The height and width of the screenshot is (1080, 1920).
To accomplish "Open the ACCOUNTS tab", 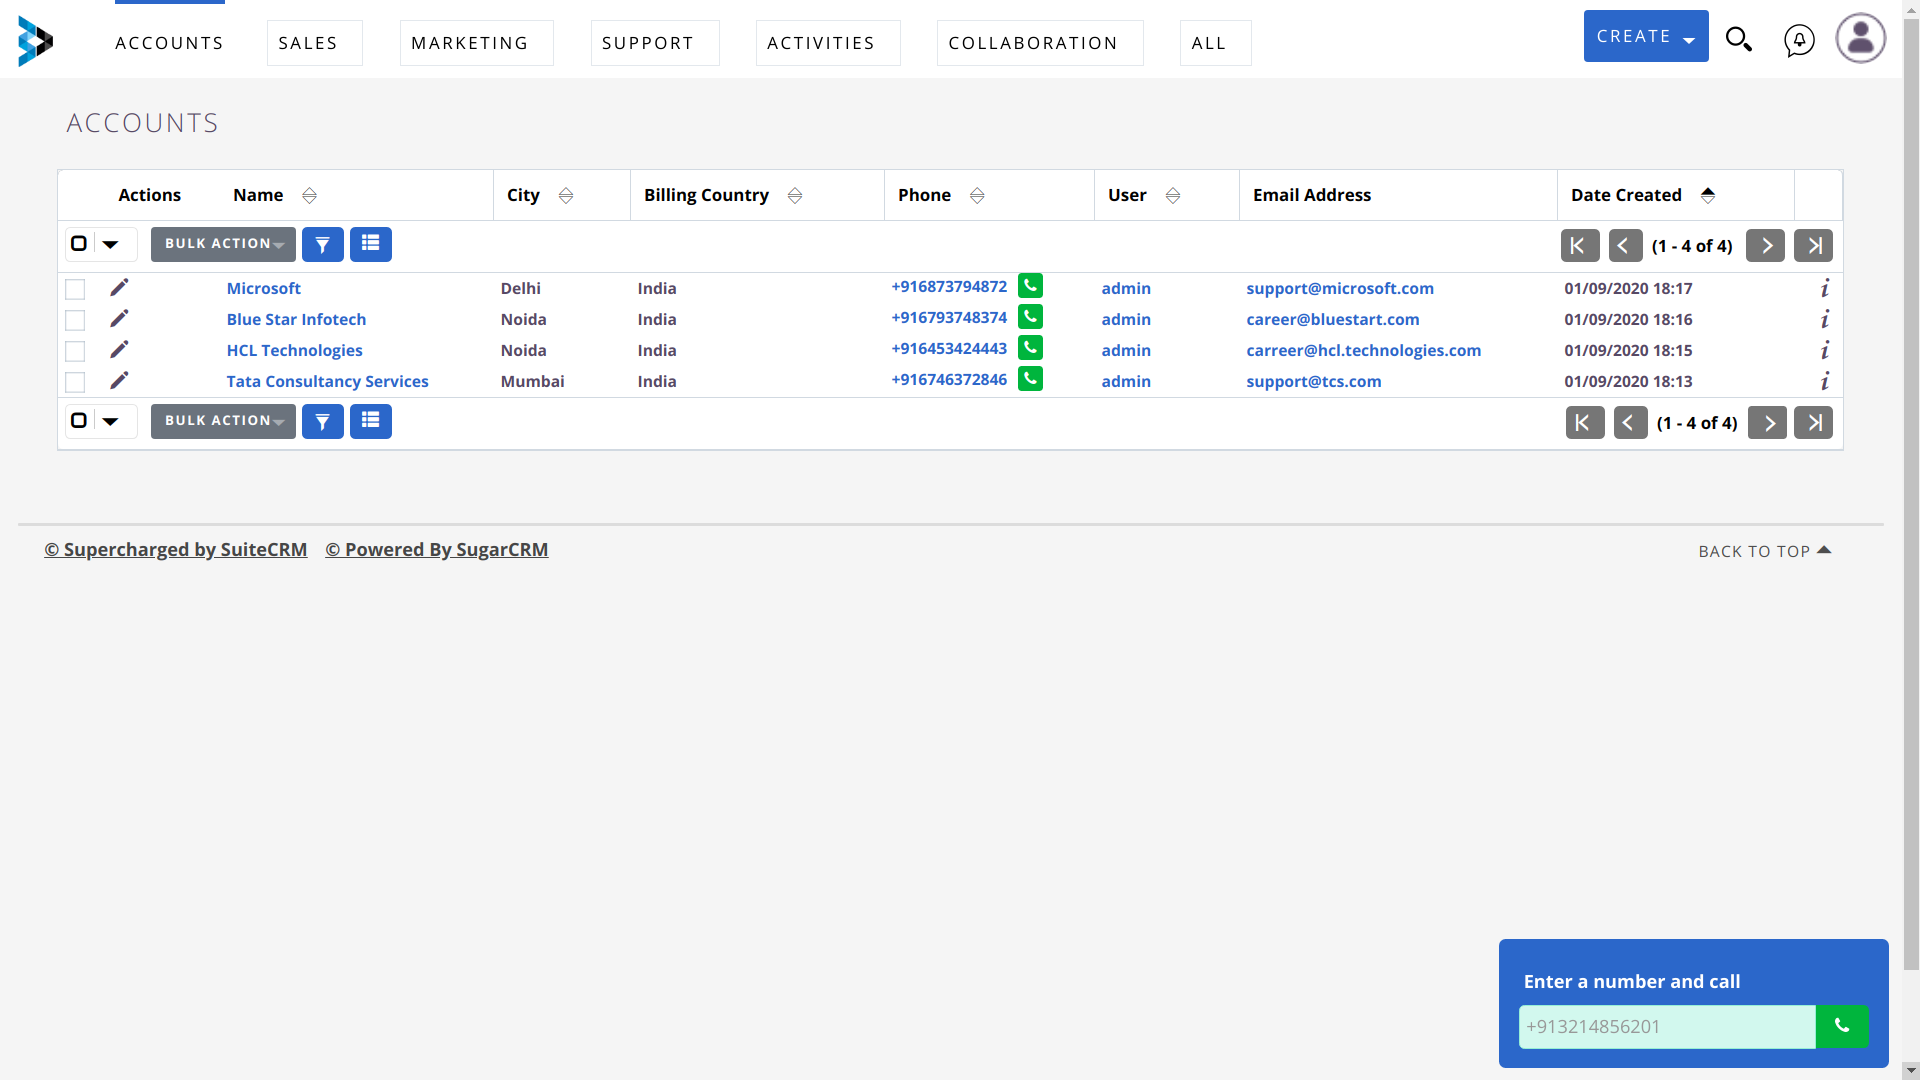I will (x=169, y=42).
